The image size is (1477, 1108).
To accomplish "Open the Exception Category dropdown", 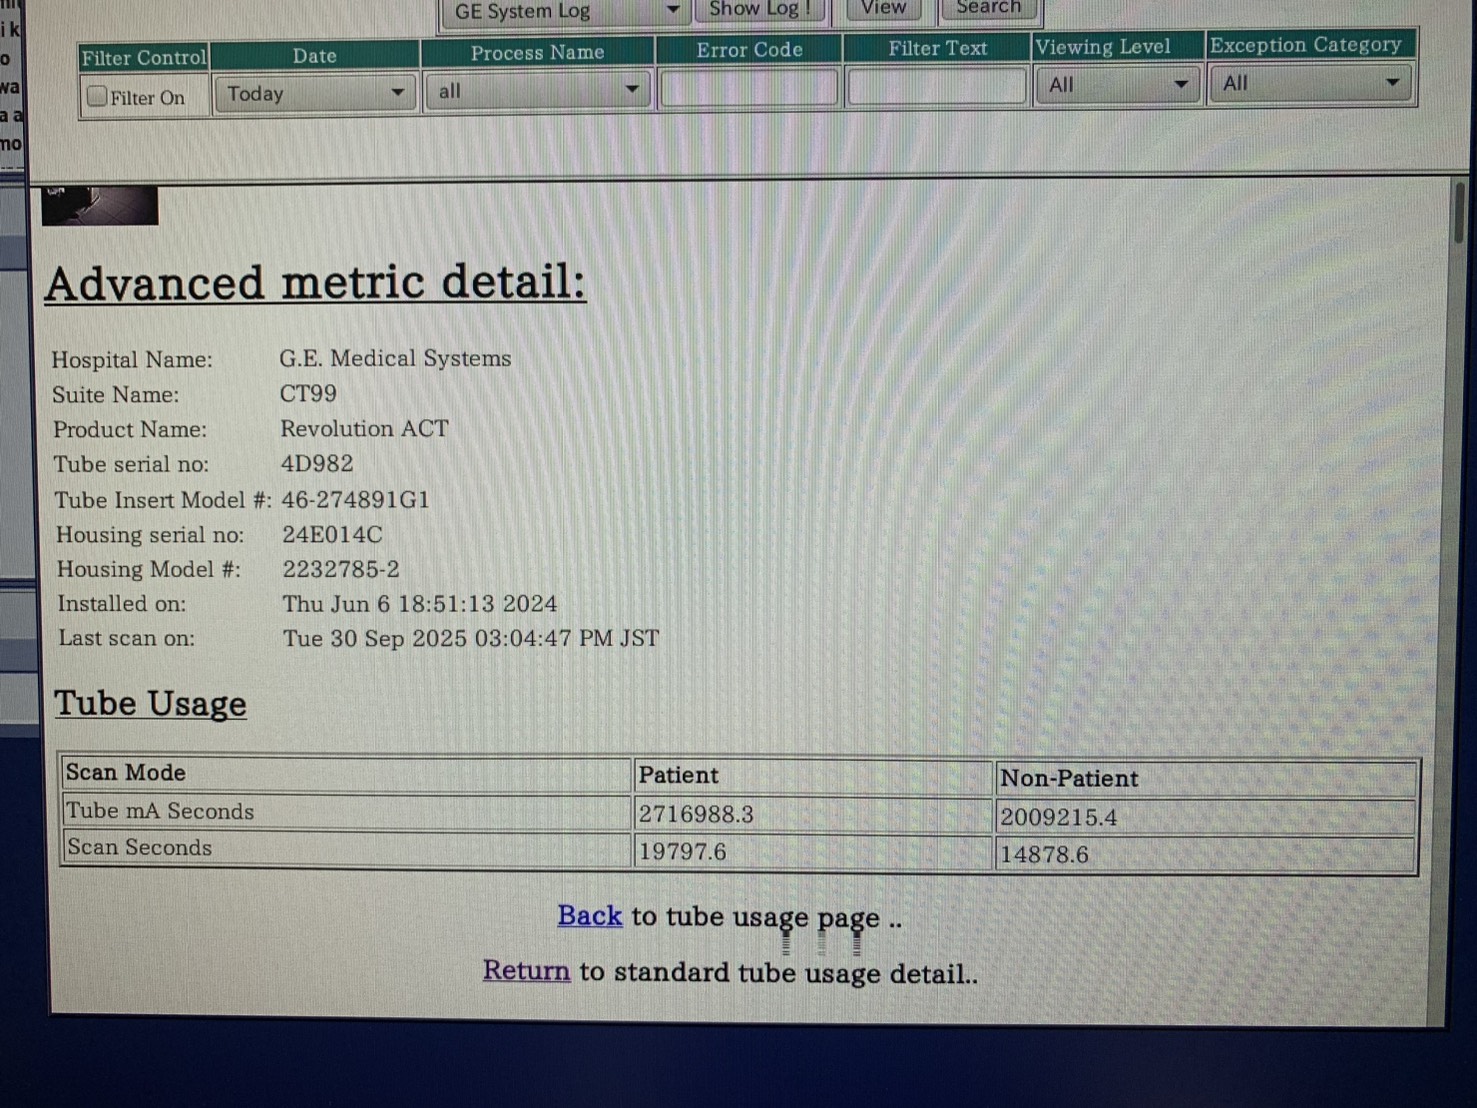I will click(x=1309, y=83).
